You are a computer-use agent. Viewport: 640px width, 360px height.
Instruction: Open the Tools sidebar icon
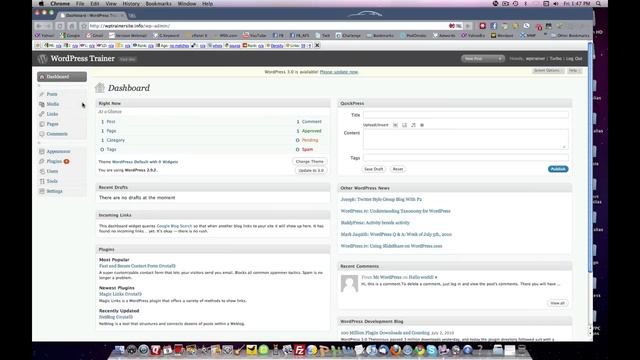click(42, 181)
